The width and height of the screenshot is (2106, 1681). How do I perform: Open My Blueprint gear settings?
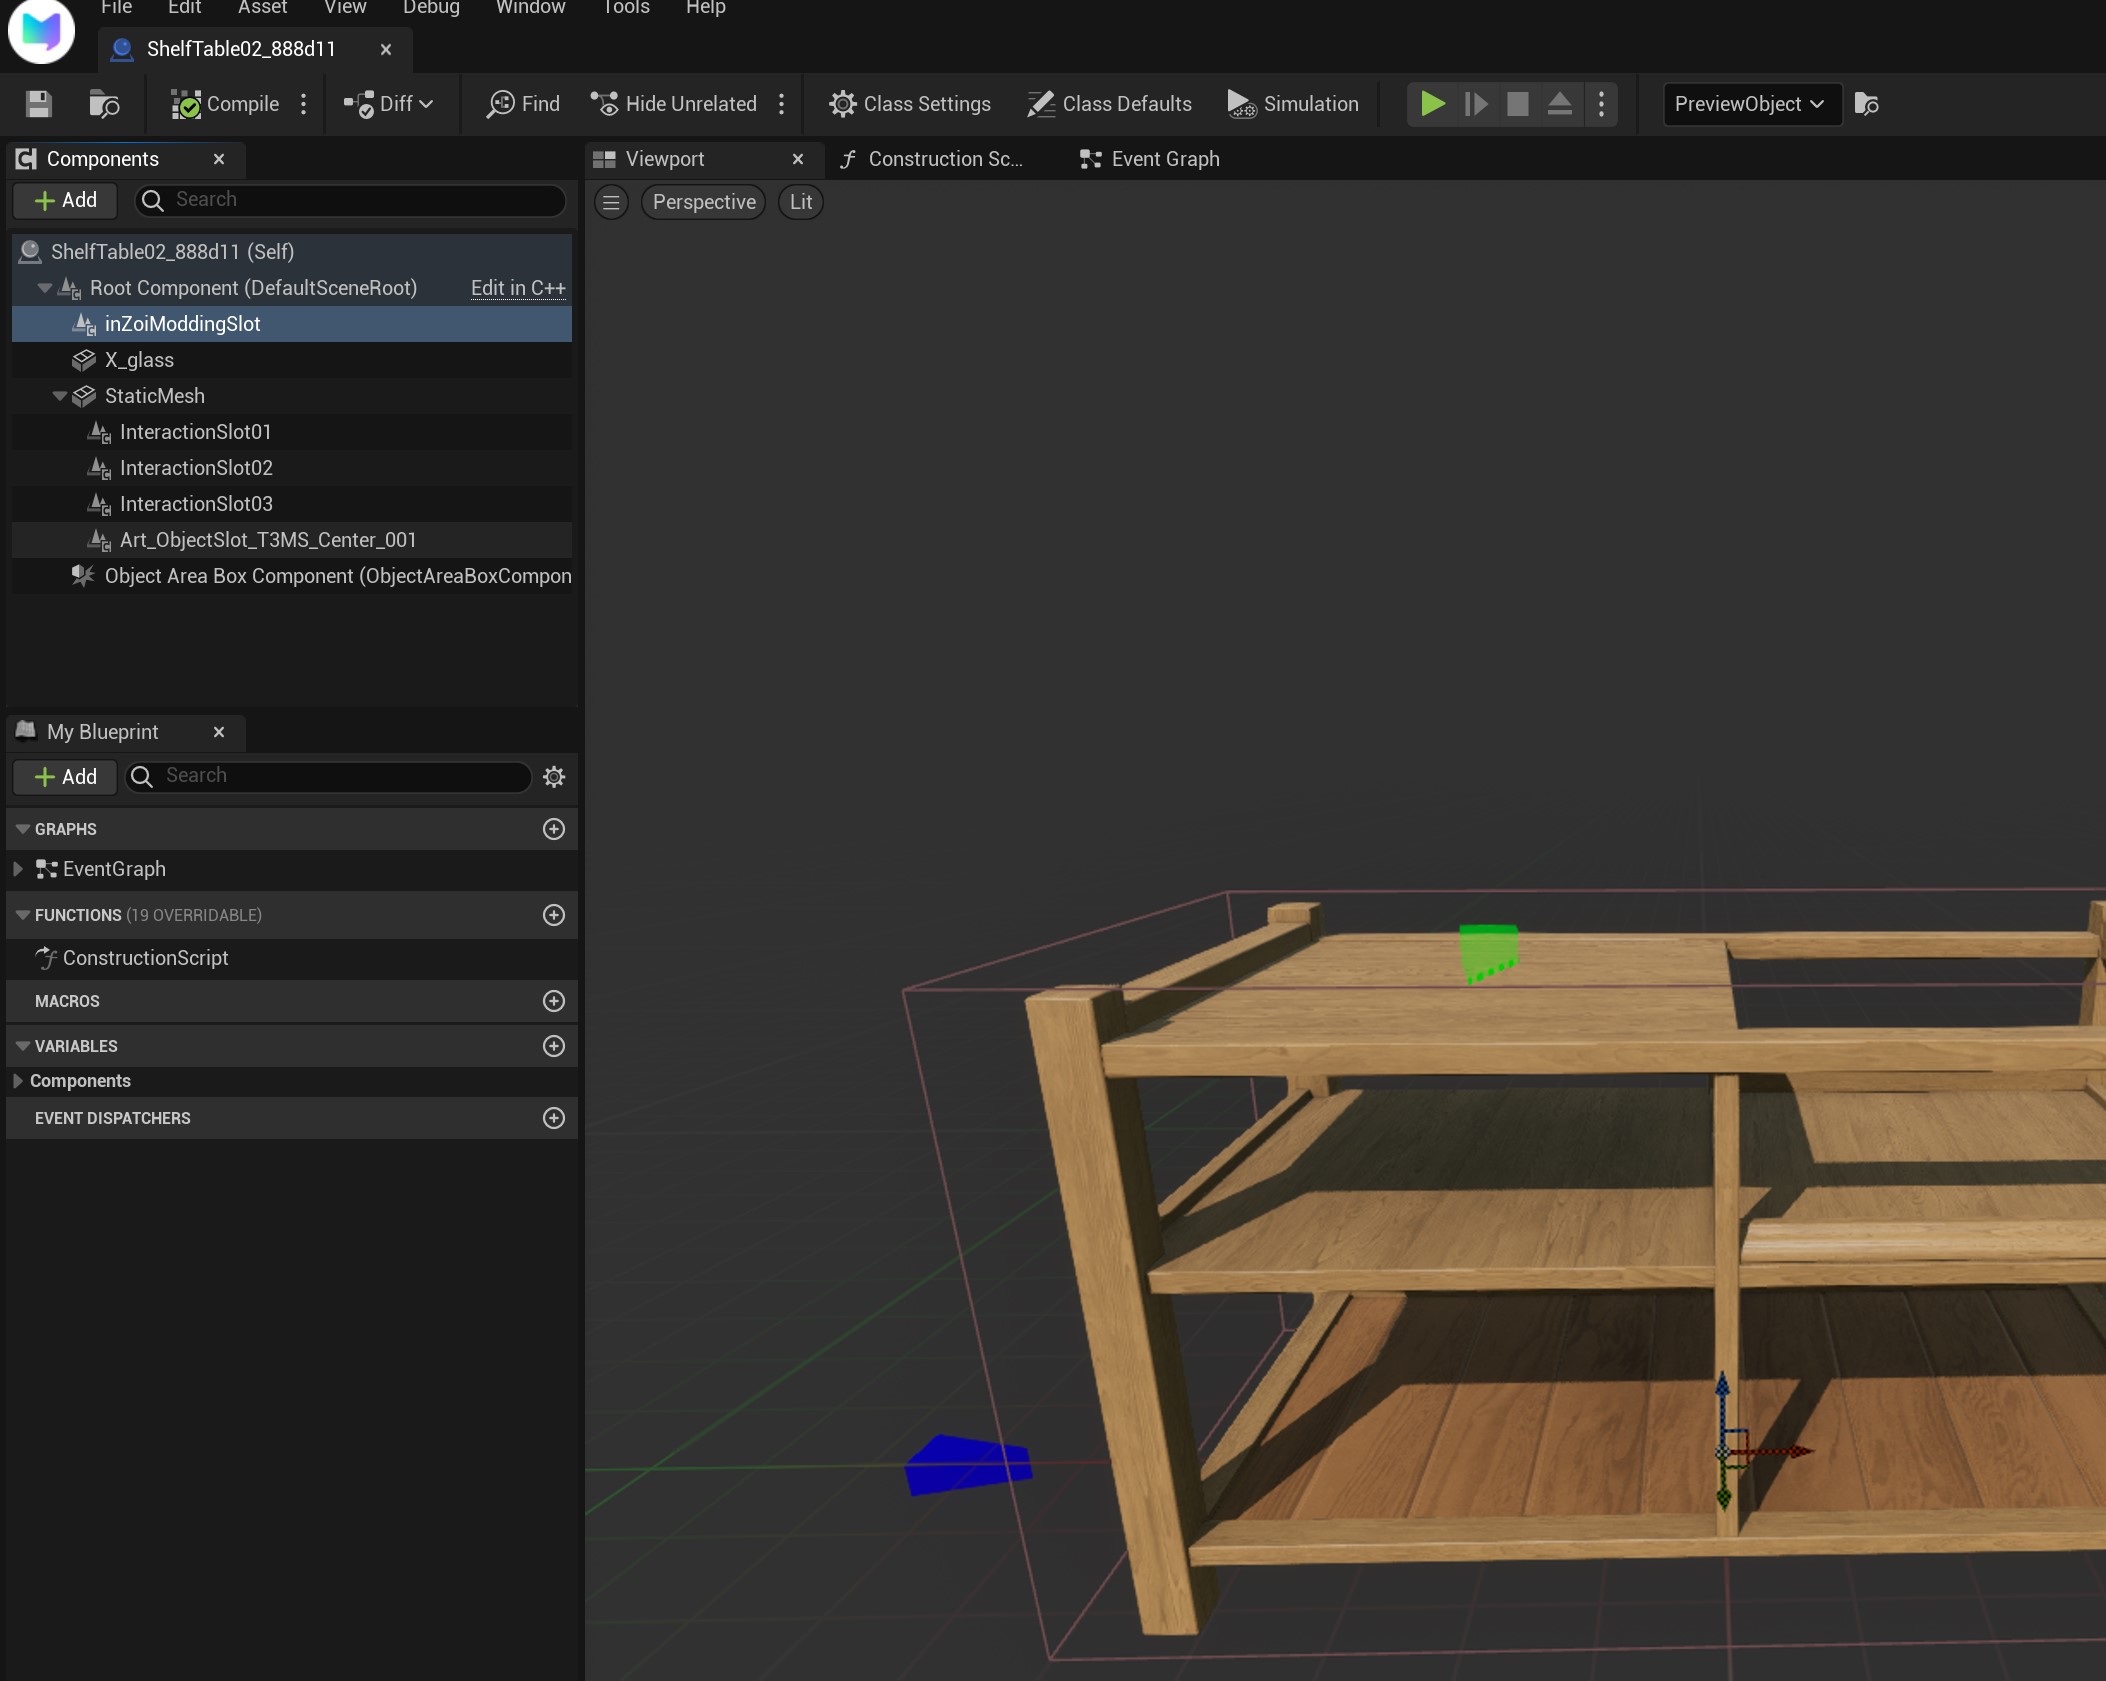(x=554, y=777)
